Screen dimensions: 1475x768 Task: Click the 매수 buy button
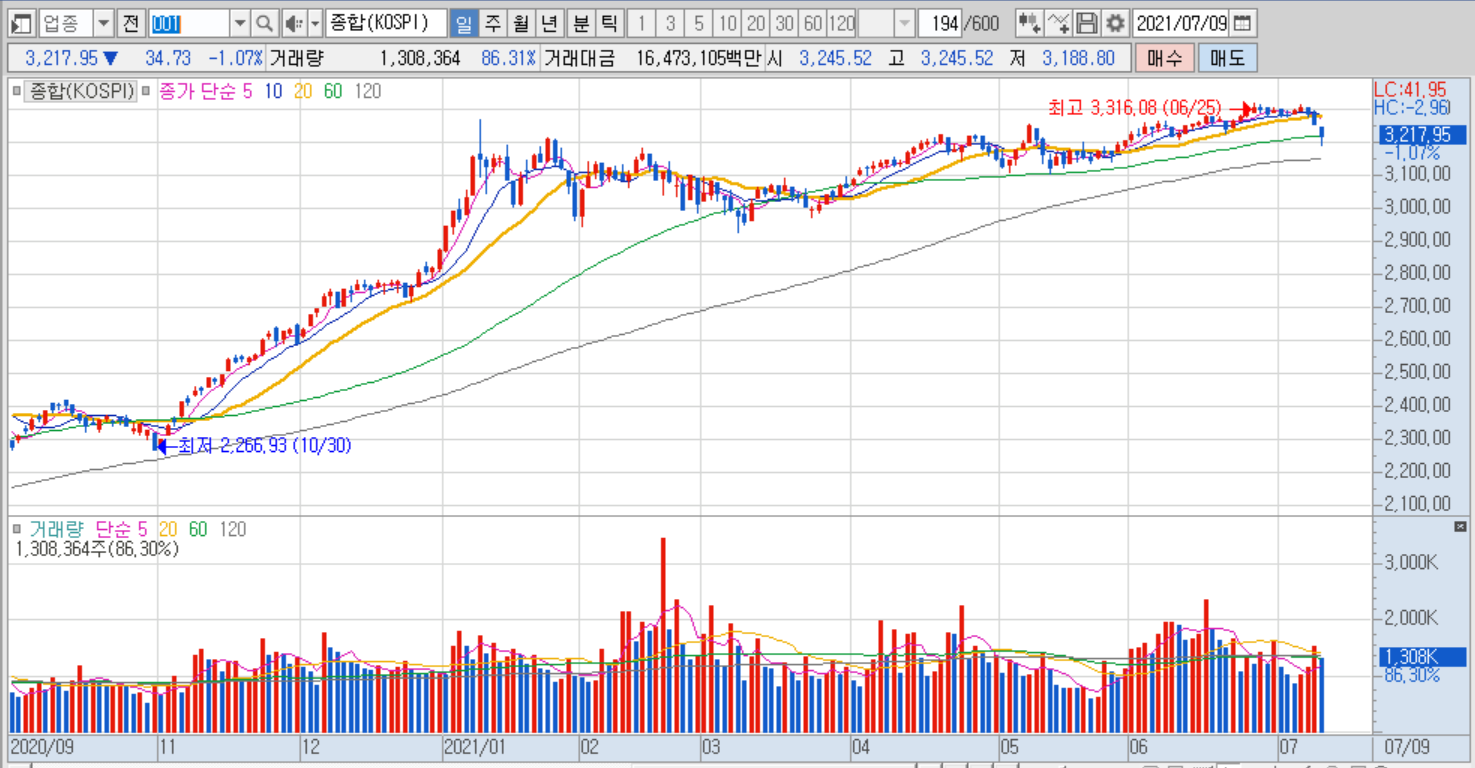(1164, 58)
